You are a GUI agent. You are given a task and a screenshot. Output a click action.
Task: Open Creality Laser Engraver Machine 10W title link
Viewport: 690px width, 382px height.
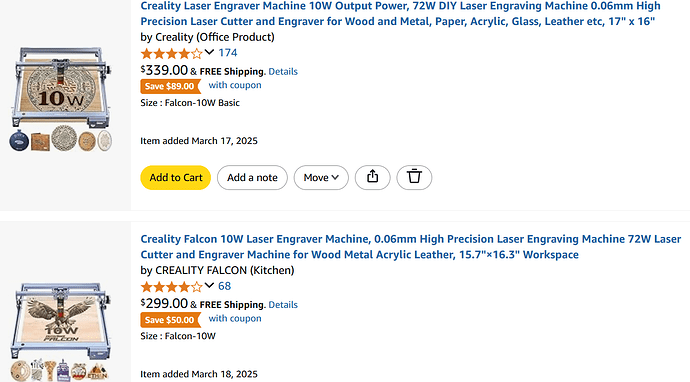tap(400, 14)
